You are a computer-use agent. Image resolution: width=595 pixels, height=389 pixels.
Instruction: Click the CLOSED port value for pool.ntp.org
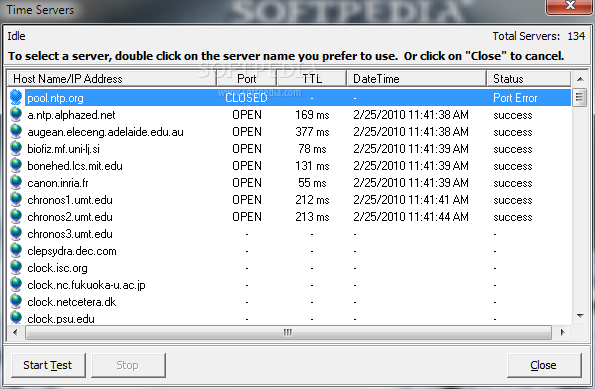point(246,98)
